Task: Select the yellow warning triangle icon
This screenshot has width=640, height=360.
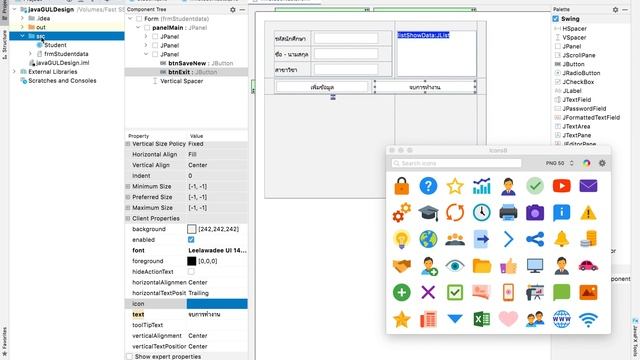Action: (x=588, y=213)
